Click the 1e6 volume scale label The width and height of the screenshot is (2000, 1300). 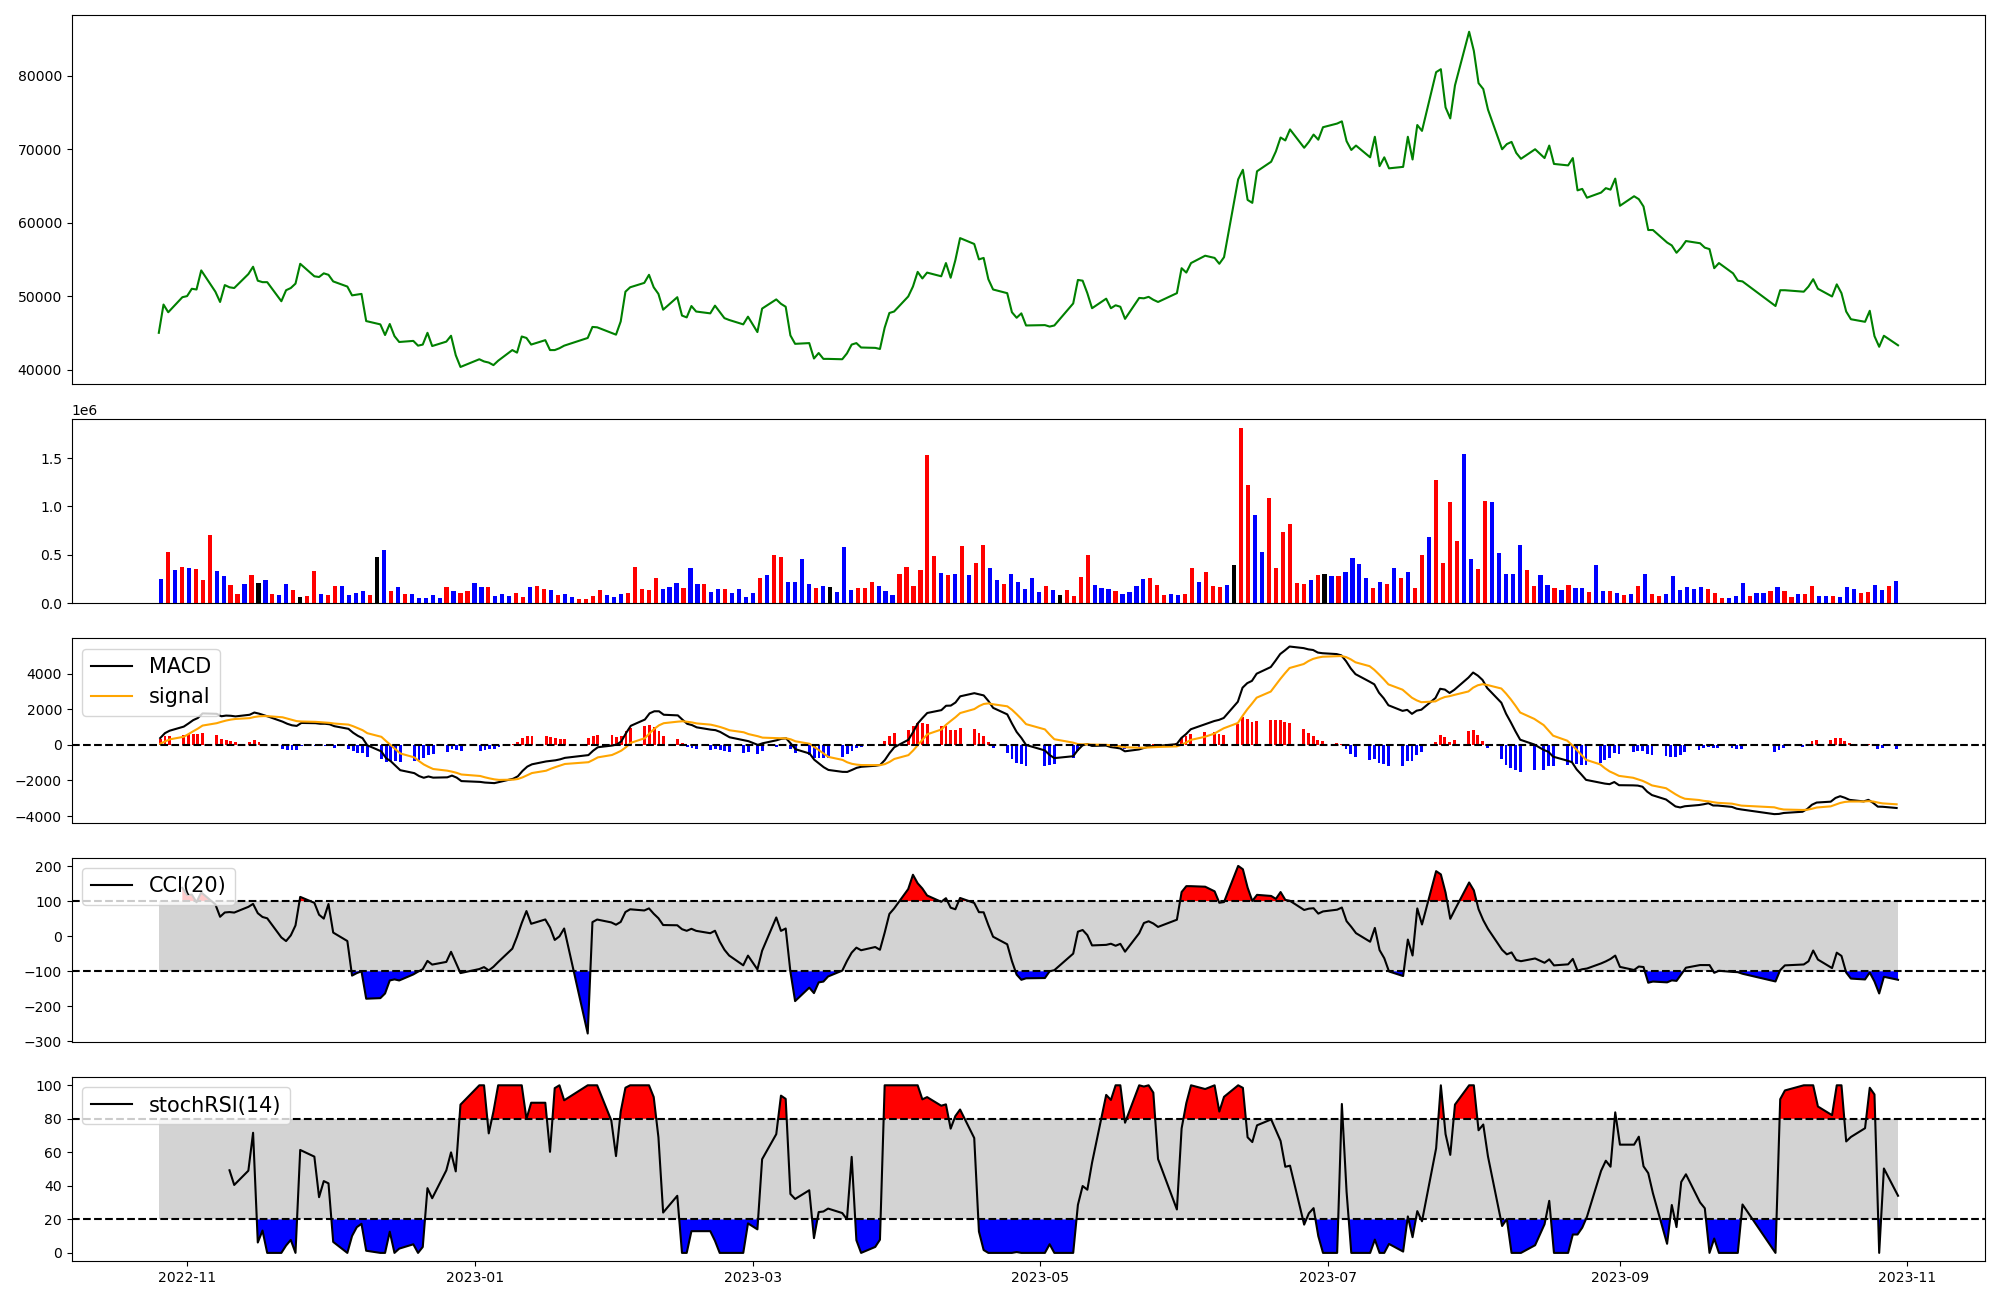pos(84,411)
